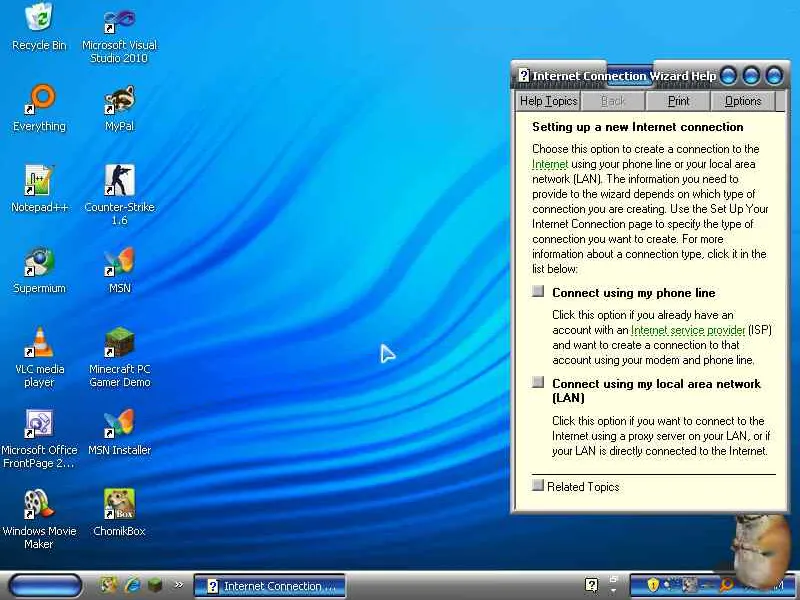800x600 pixels.
Task: Select the Supermium browser shortcut
Action: (39, 270)
